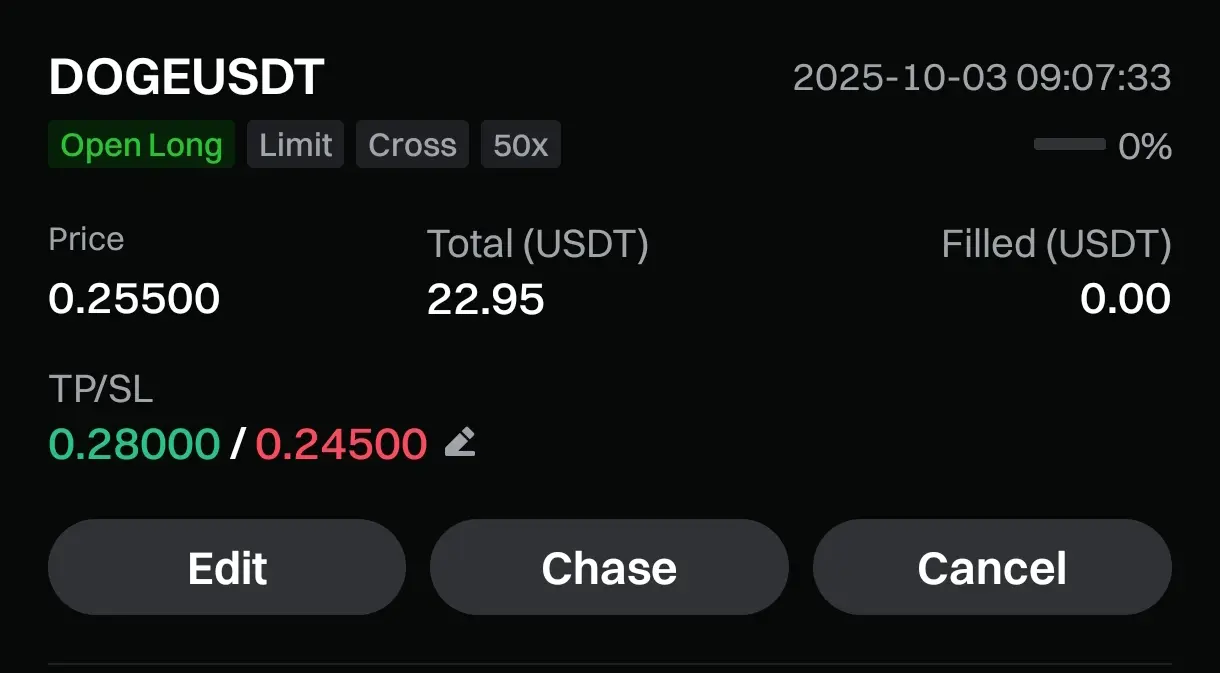Tap the Chase button
Viewport: 1220px width, 673px height.
(x=609, y=567)
